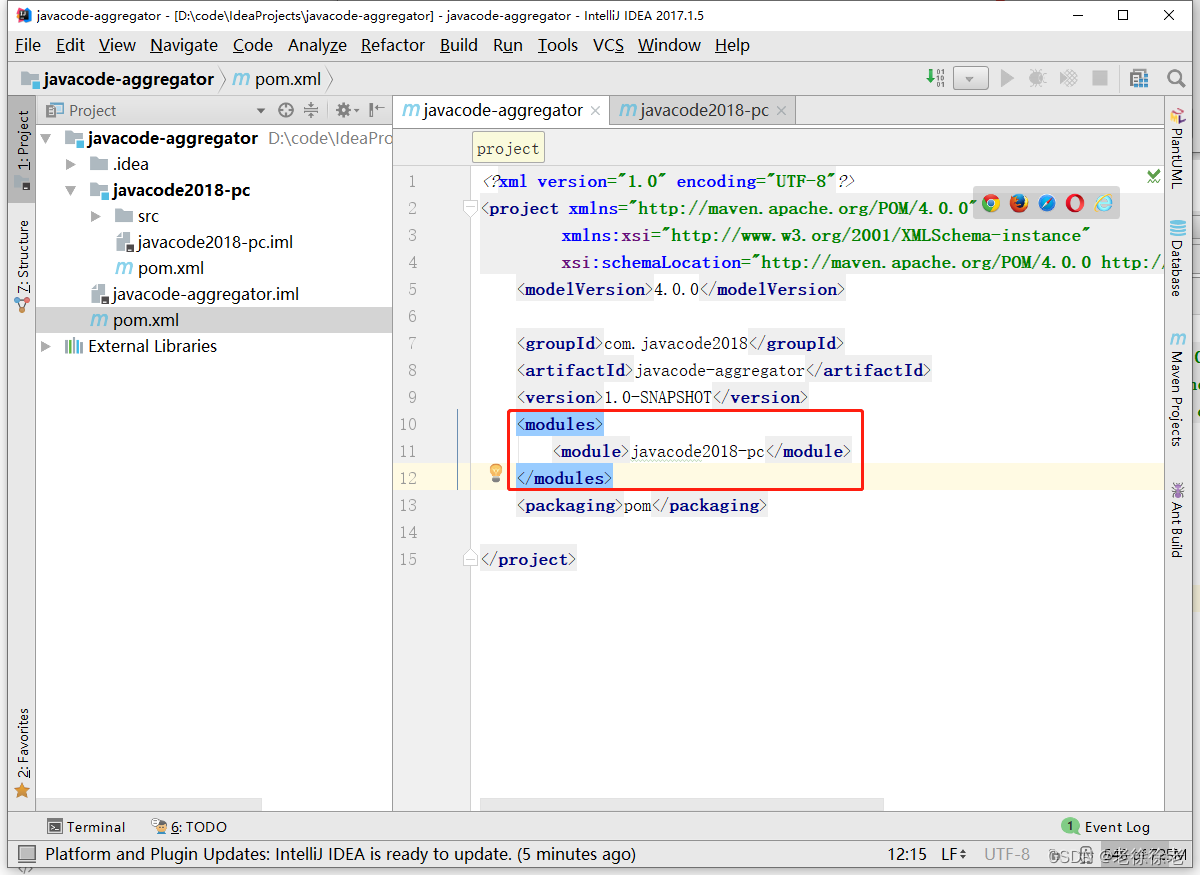This screenshot has width=1200, height=875.
Task: Open the Tools menu
Action: click(557, 45)
